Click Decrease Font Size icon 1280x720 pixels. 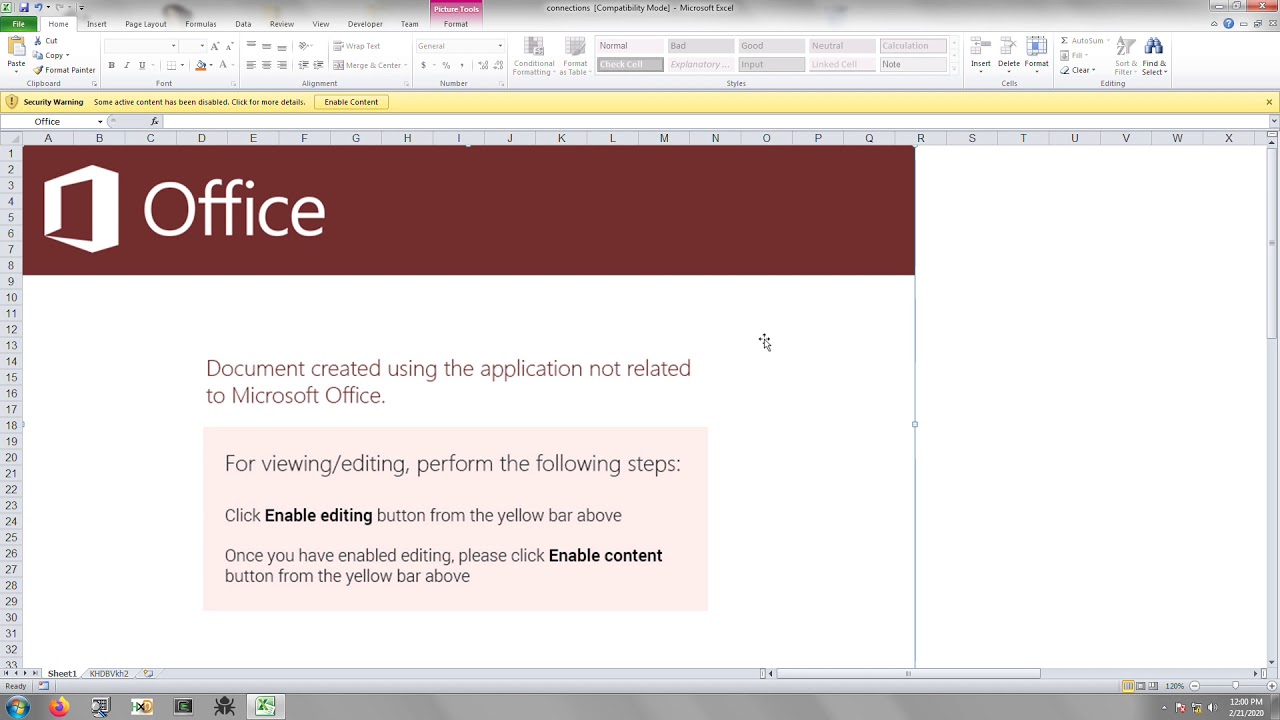229,46
